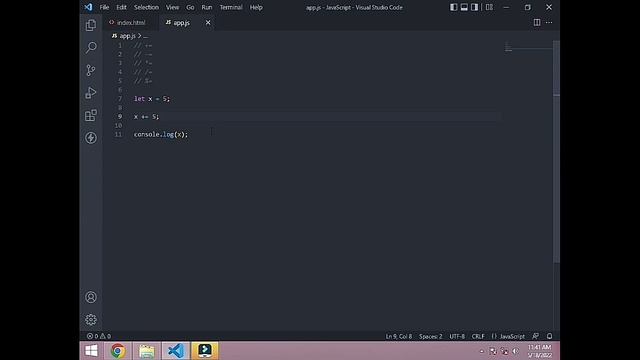Viewport: 640px width, 360px height.
Task: Click Ln 9, Col 8 in status bar
Action: coord(399,336)
